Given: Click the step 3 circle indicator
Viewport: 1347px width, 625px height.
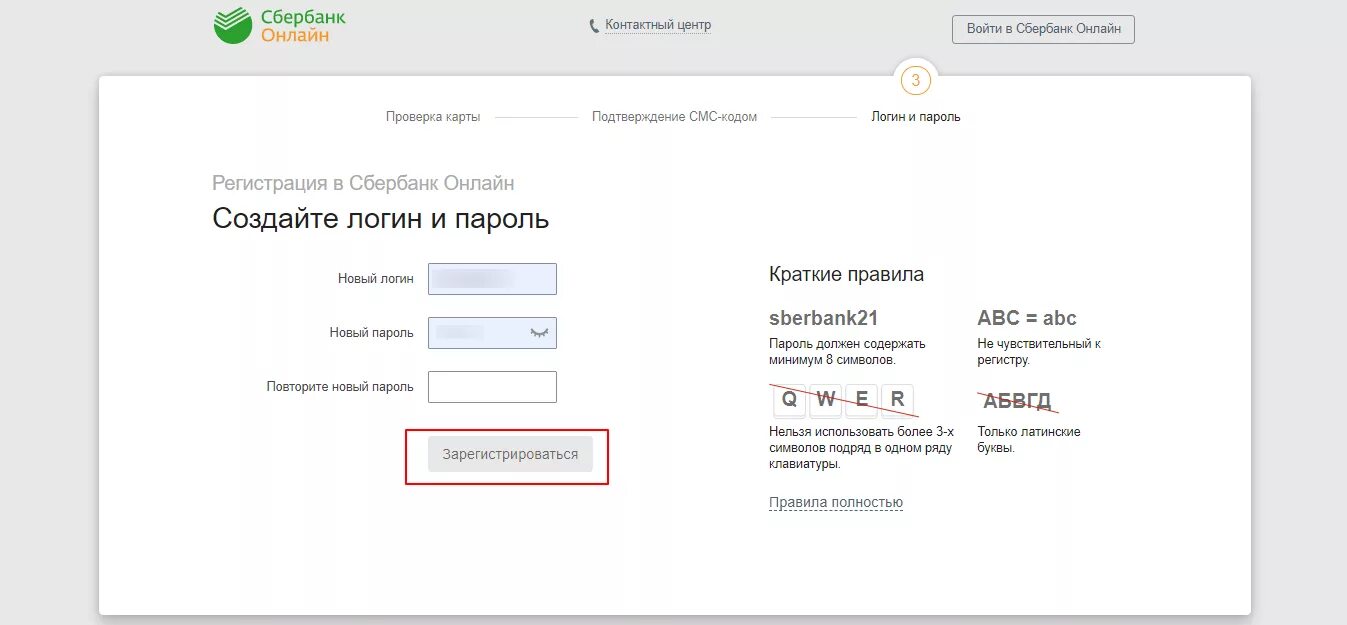Looking at the screenshot, I should (915, 80).
